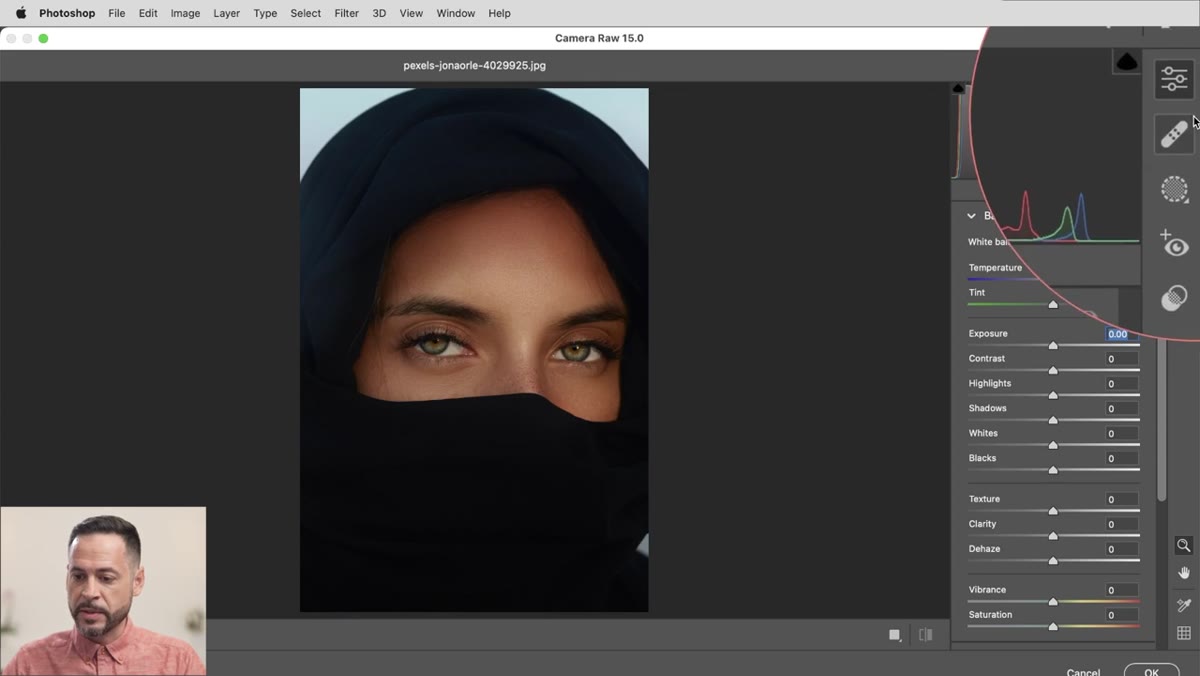1200x676 pixels.
Task: Click the Saturation value field
Action: [x=1121, y=616]
